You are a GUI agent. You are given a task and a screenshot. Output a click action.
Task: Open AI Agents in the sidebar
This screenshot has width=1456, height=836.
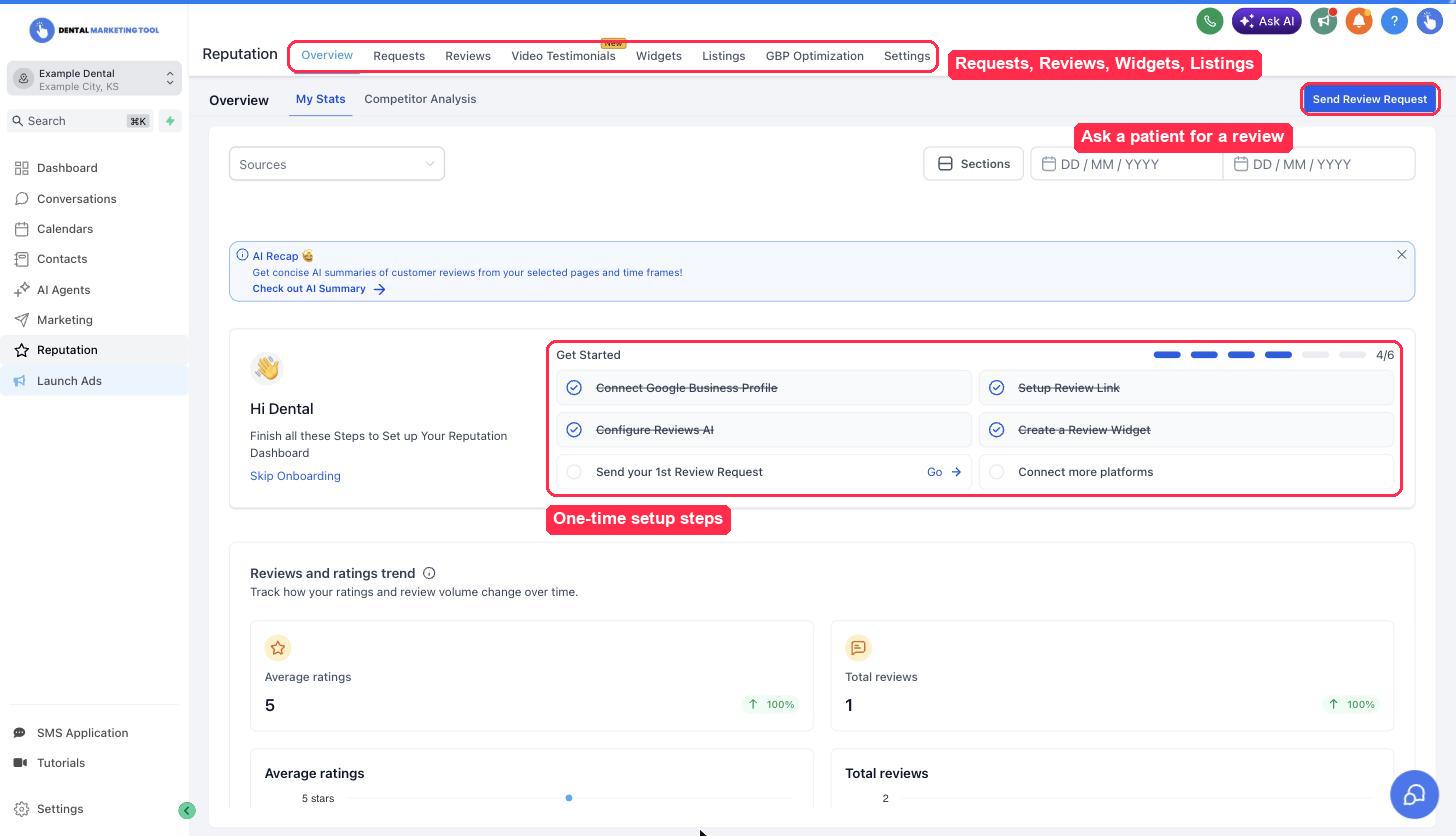94,290
